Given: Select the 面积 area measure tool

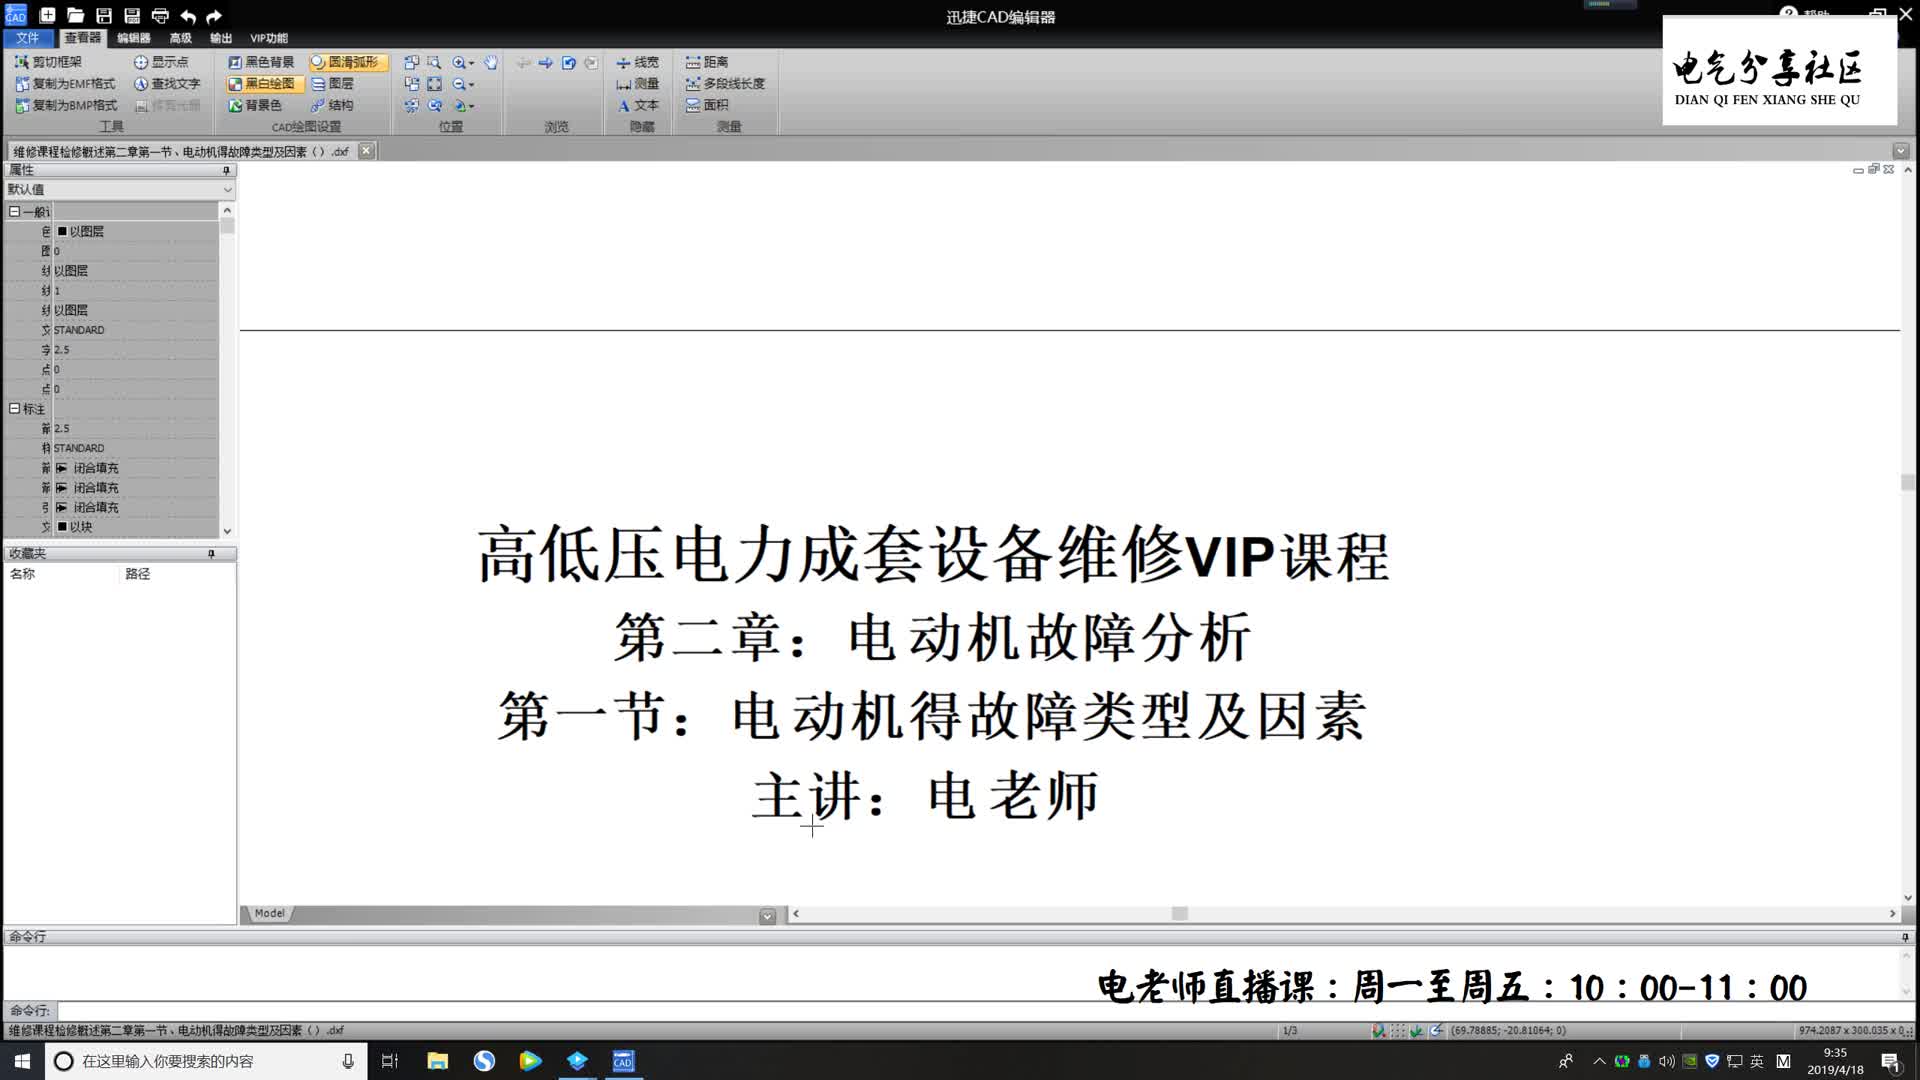Looking at the screenshot, I should coord(707,105).
